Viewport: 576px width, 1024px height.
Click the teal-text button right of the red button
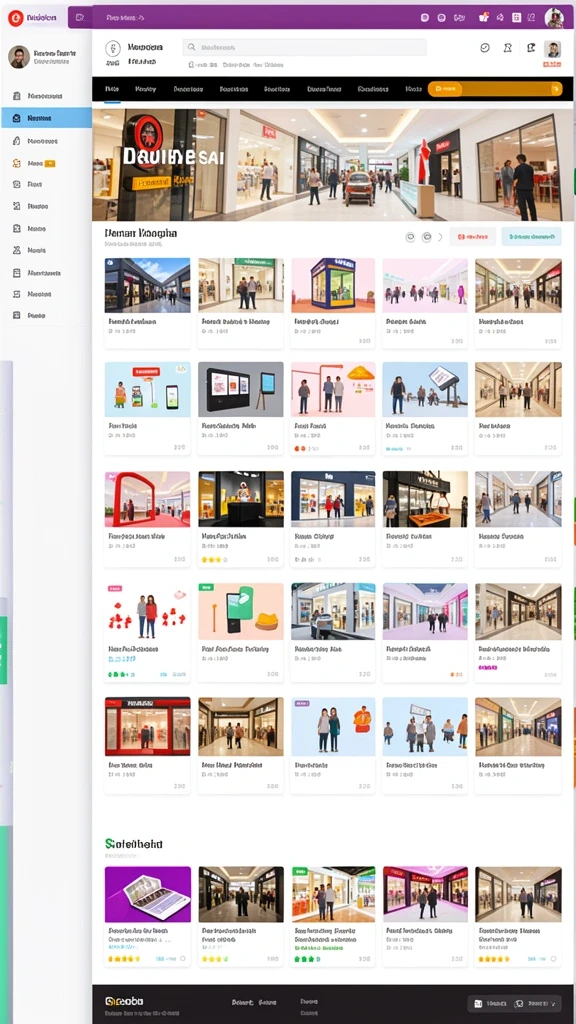click(x=532, y=236)
